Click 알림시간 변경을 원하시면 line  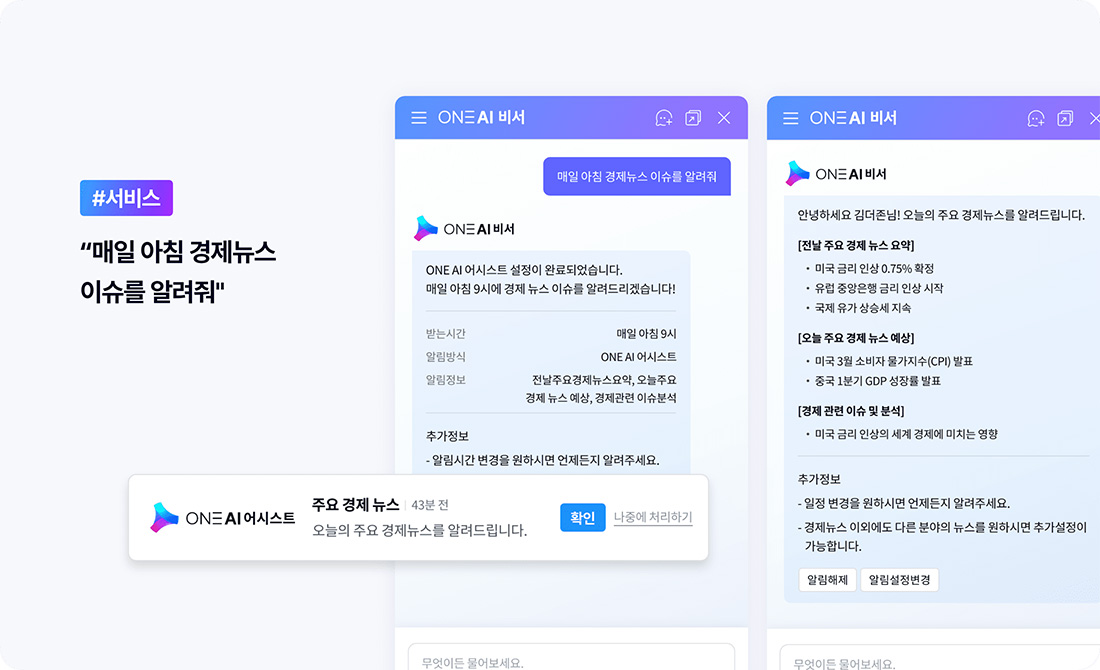coord(542,461)
